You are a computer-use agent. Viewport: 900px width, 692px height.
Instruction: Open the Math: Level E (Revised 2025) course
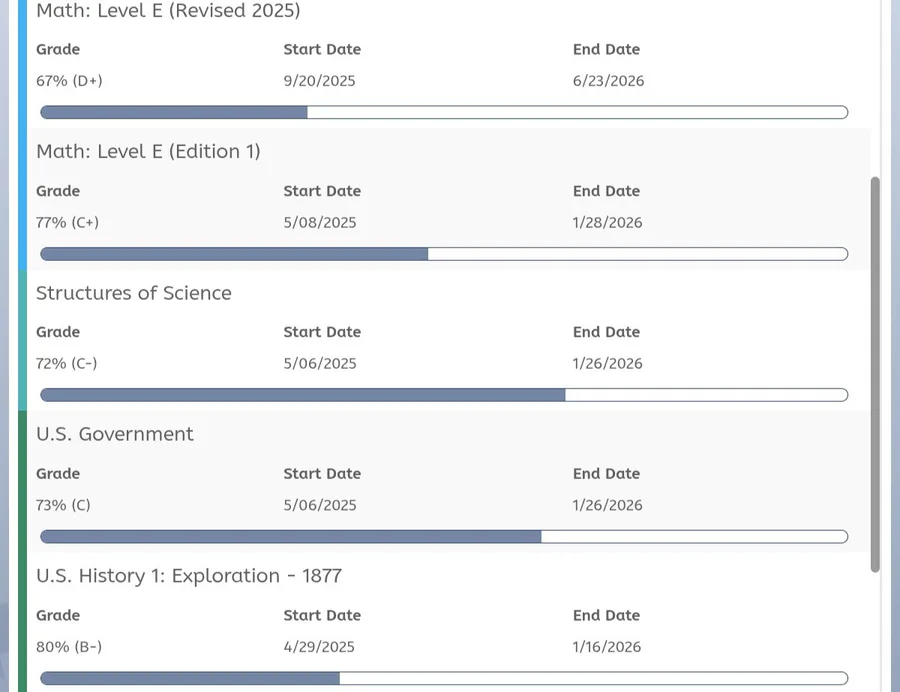click(x=168, y=11)
